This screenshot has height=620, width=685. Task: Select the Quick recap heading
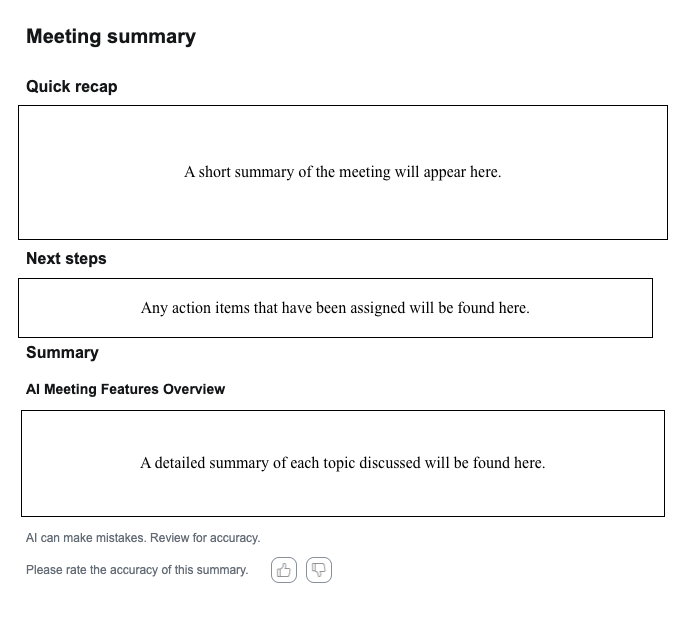pos(72,87)
